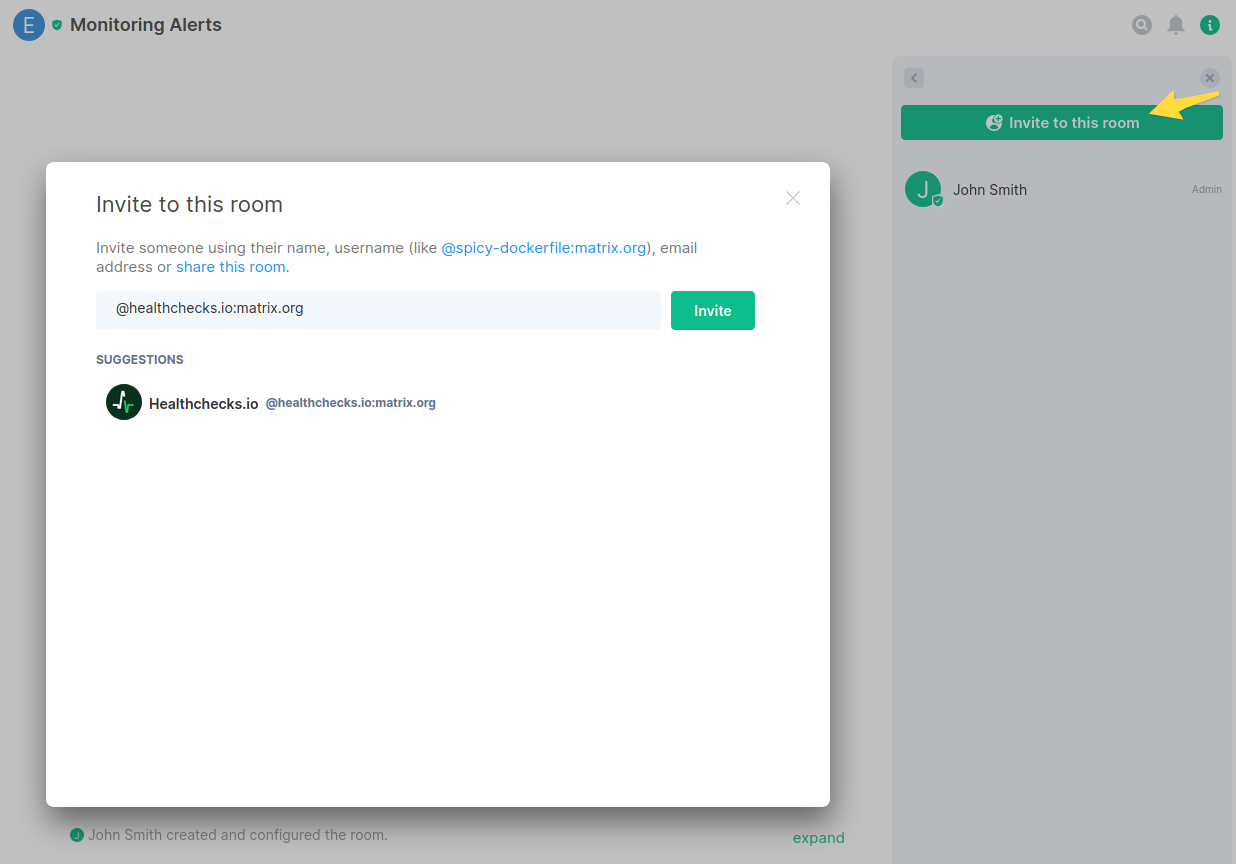Viewport: 1236px width, 864px height.
Task: Open notifications via the bell icon
Action: pos(1176,25)
